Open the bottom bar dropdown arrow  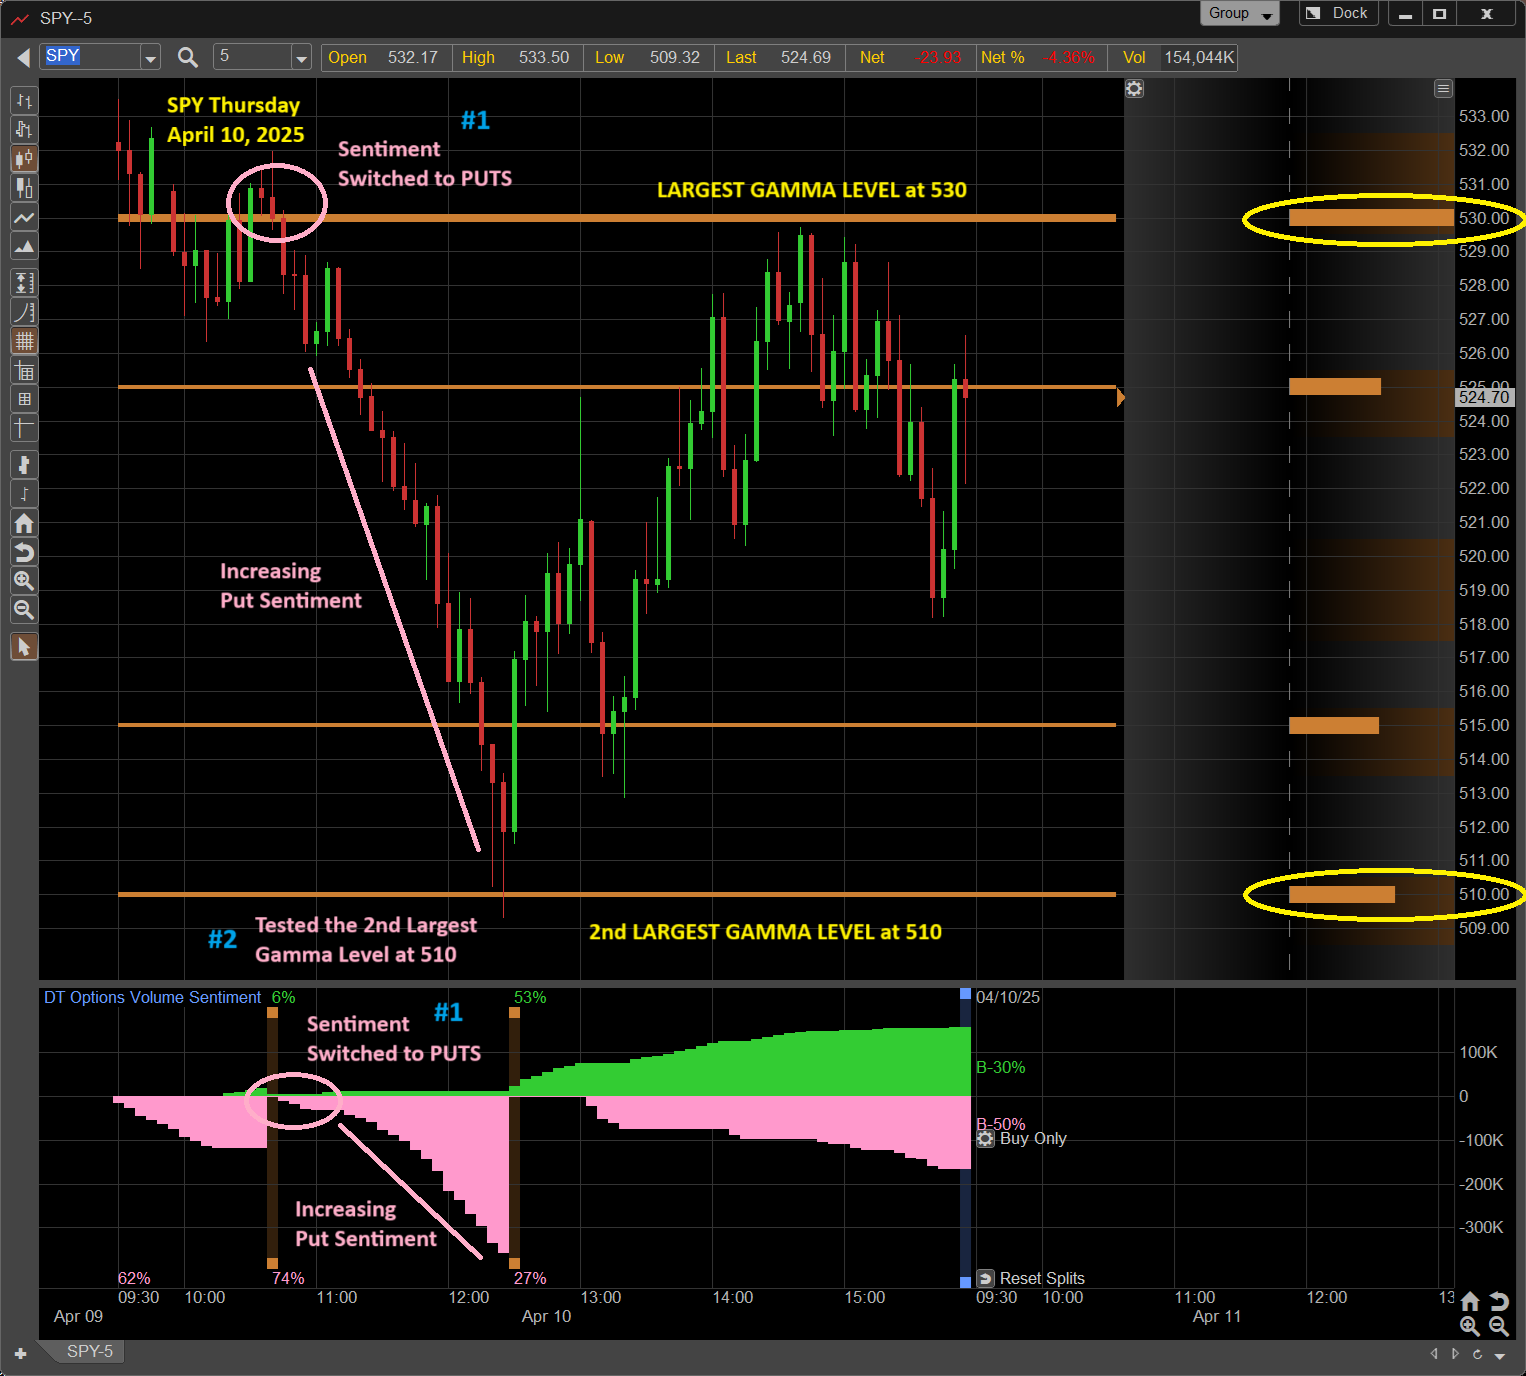point(1500,1356)
